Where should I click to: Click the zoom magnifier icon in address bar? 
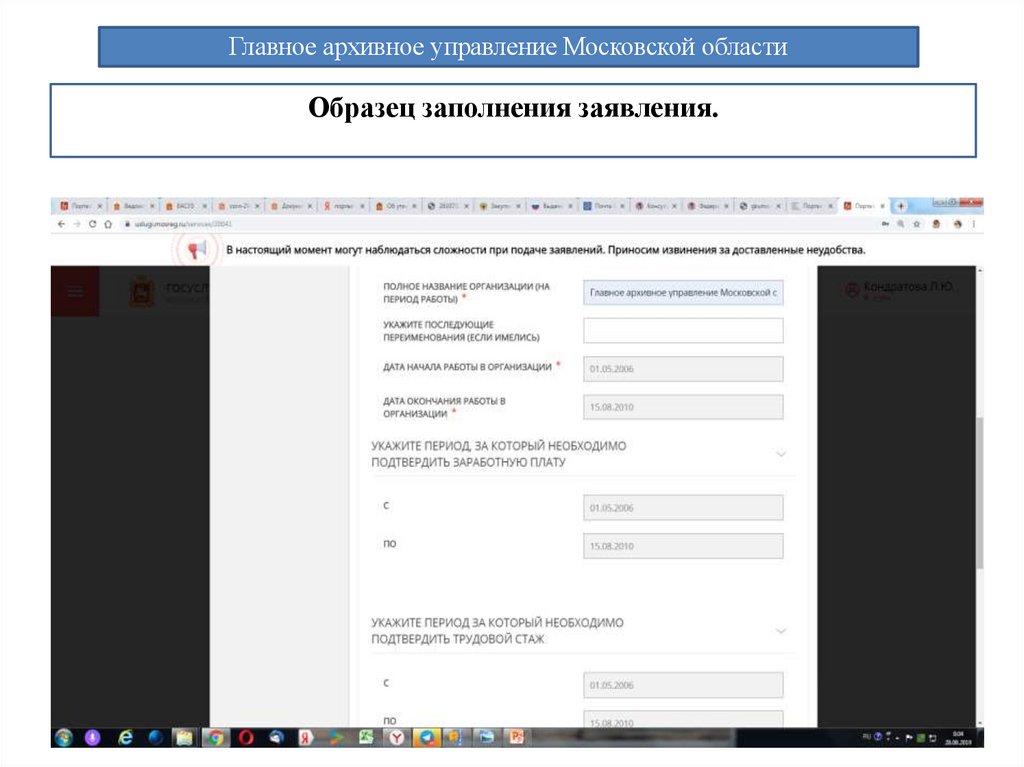[901, 224]
